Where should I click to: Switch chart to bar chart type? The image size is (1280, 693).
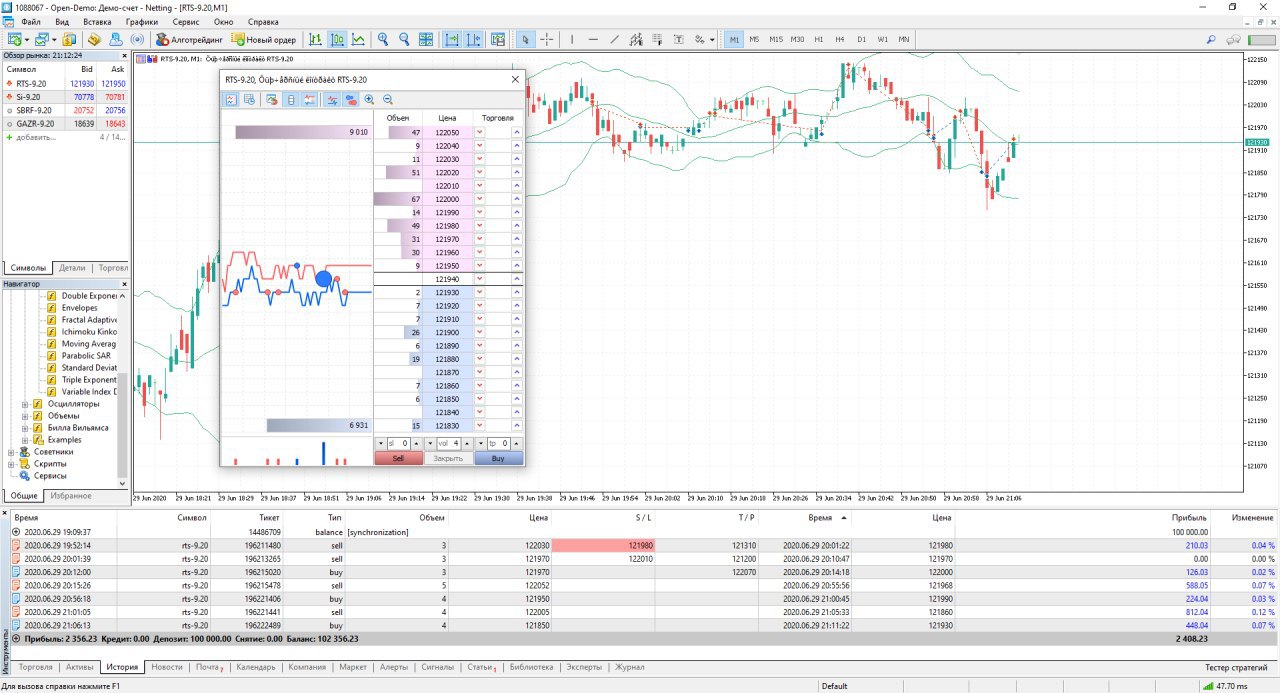(x=315, y=40)
